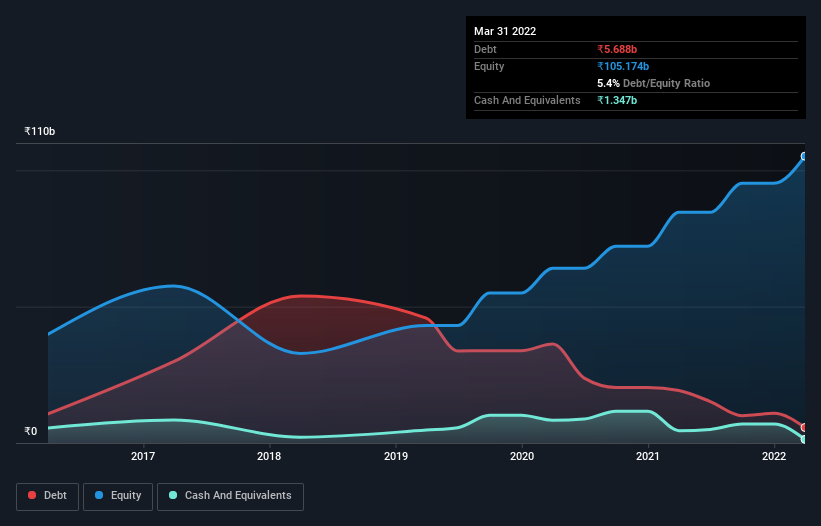The height and width of the screenshot is (526, 821).
Task: Click the ₹105.174b equity value
Action: click(623, 66)
